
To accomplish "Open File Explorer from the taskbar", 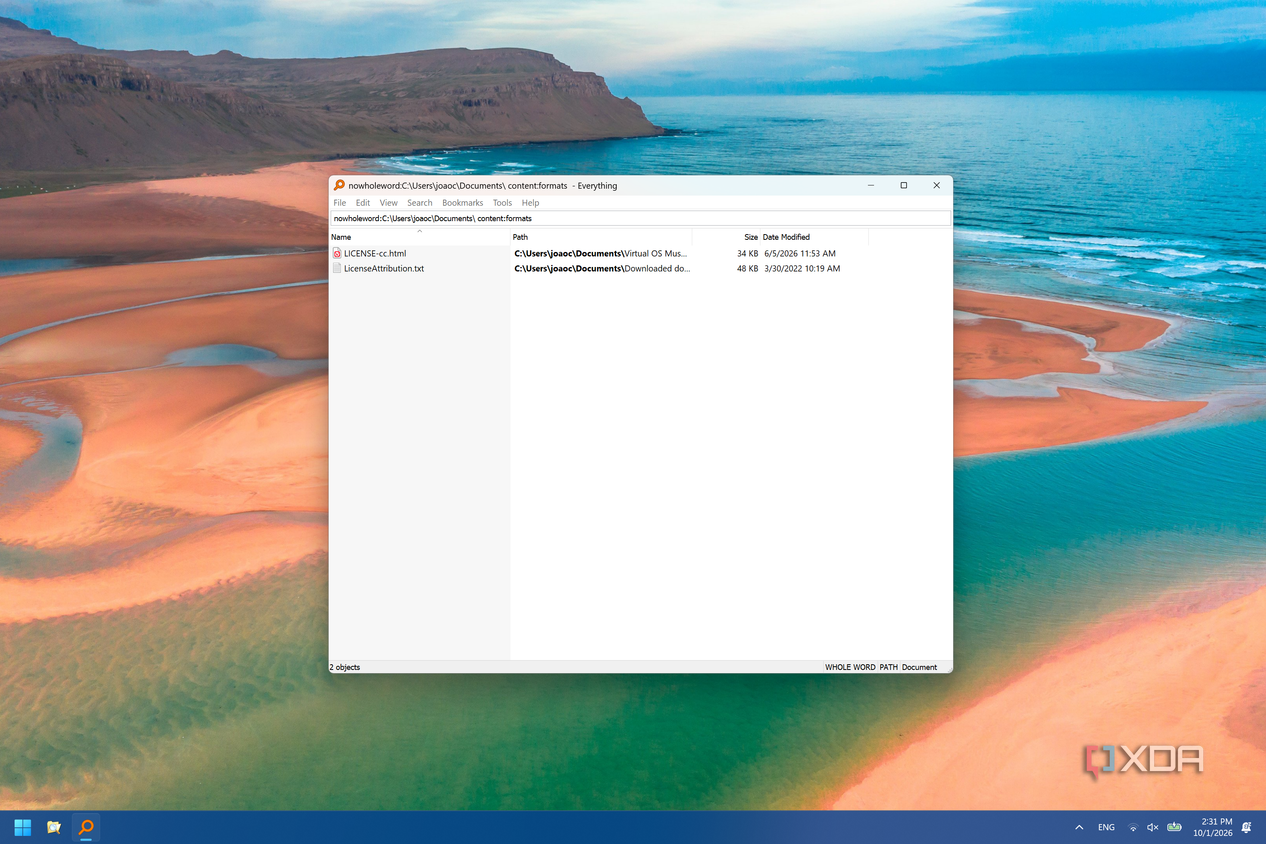I will pos(54,827).
